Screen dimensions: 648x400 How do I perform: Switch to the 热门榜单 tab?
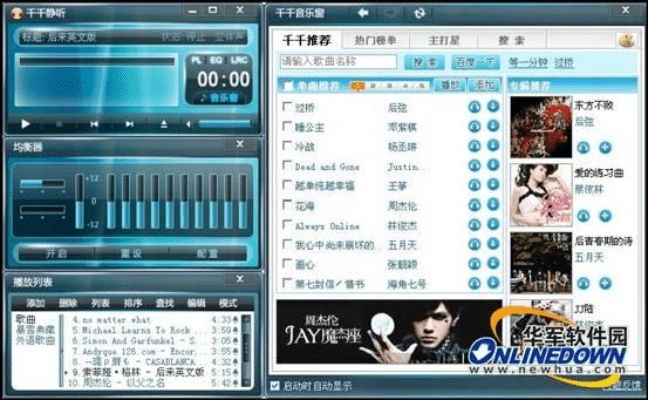coord(374,41)
